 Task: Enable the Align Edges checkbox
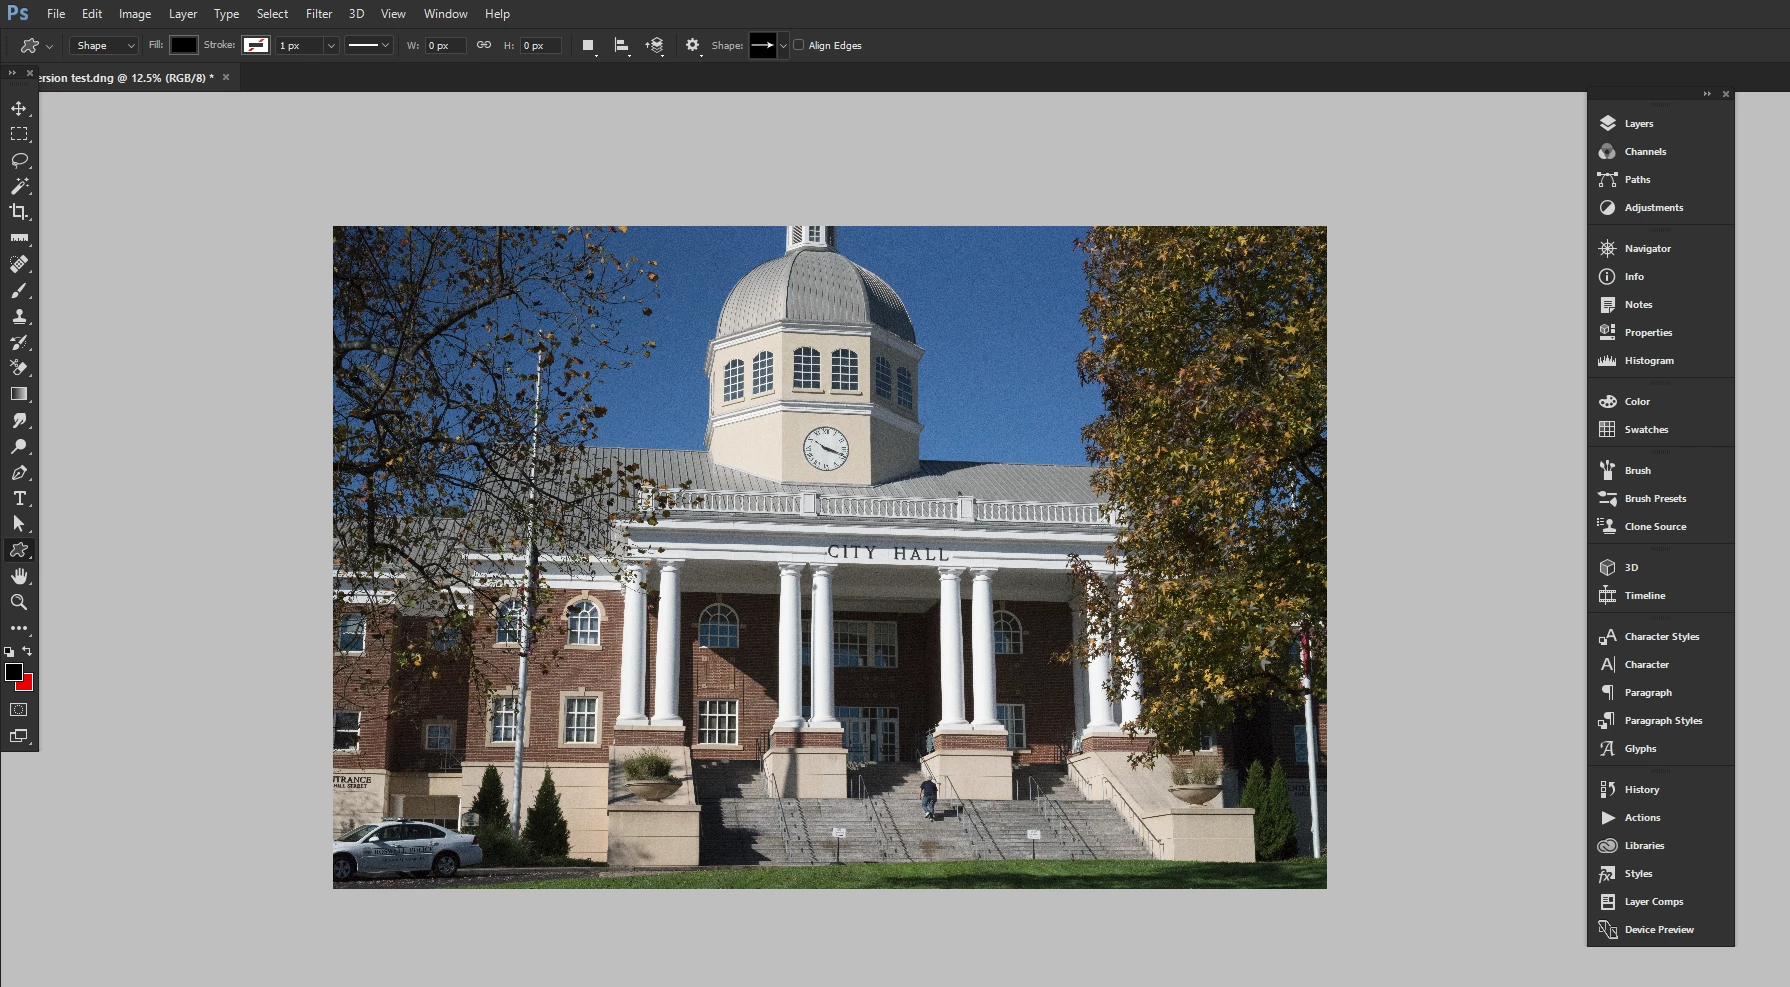799,45
